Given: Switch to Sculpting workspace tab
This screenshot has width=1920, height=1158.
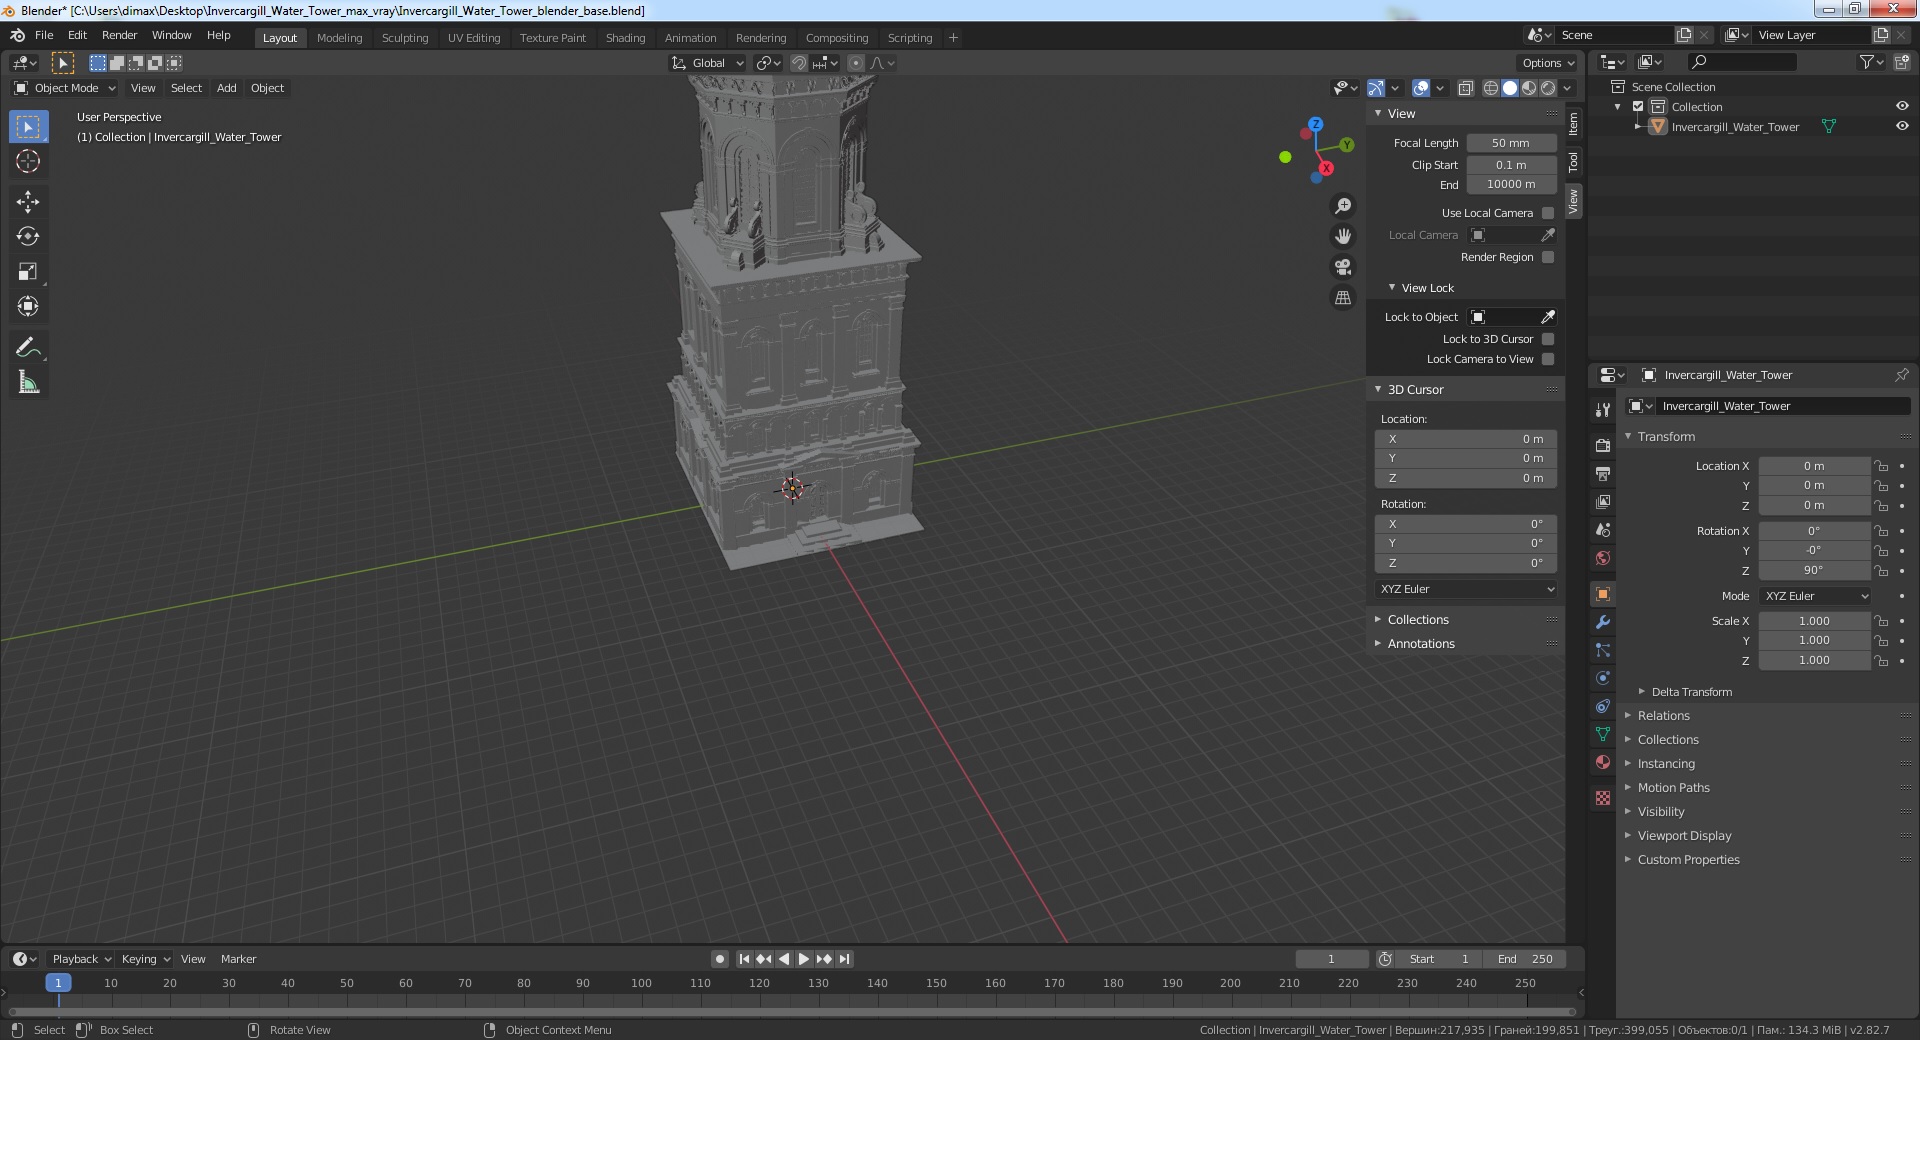Looking at the screenshot, I should (405, 38).
